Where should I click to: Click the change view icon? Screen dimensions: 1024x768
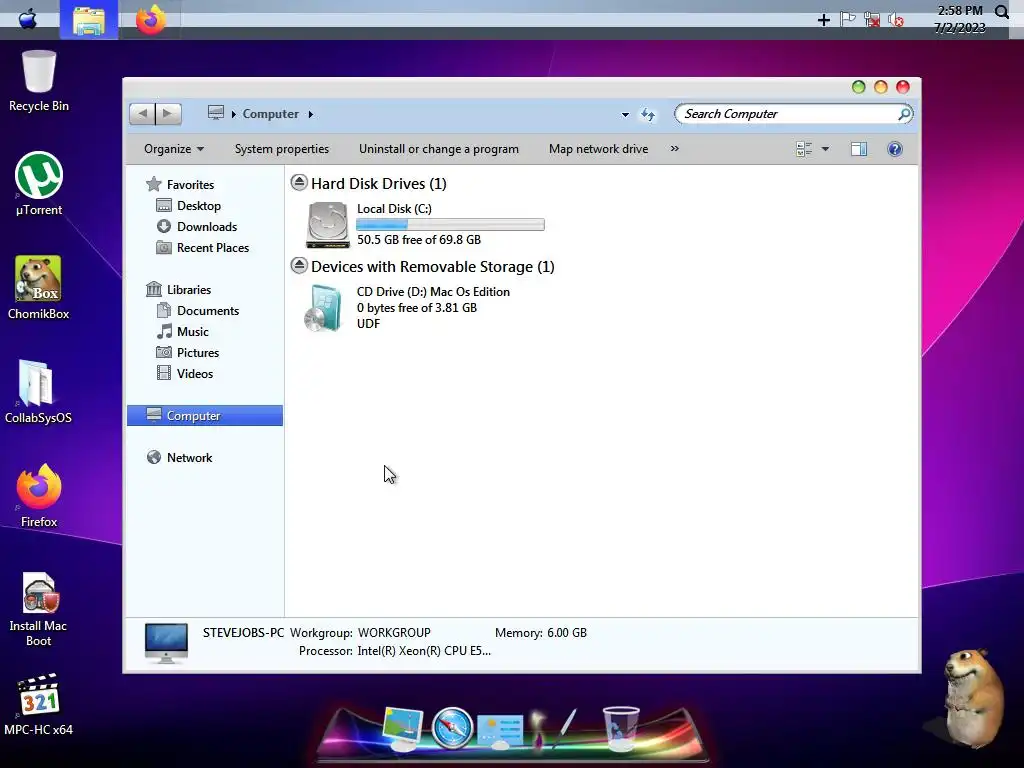(x=804, y=149)
